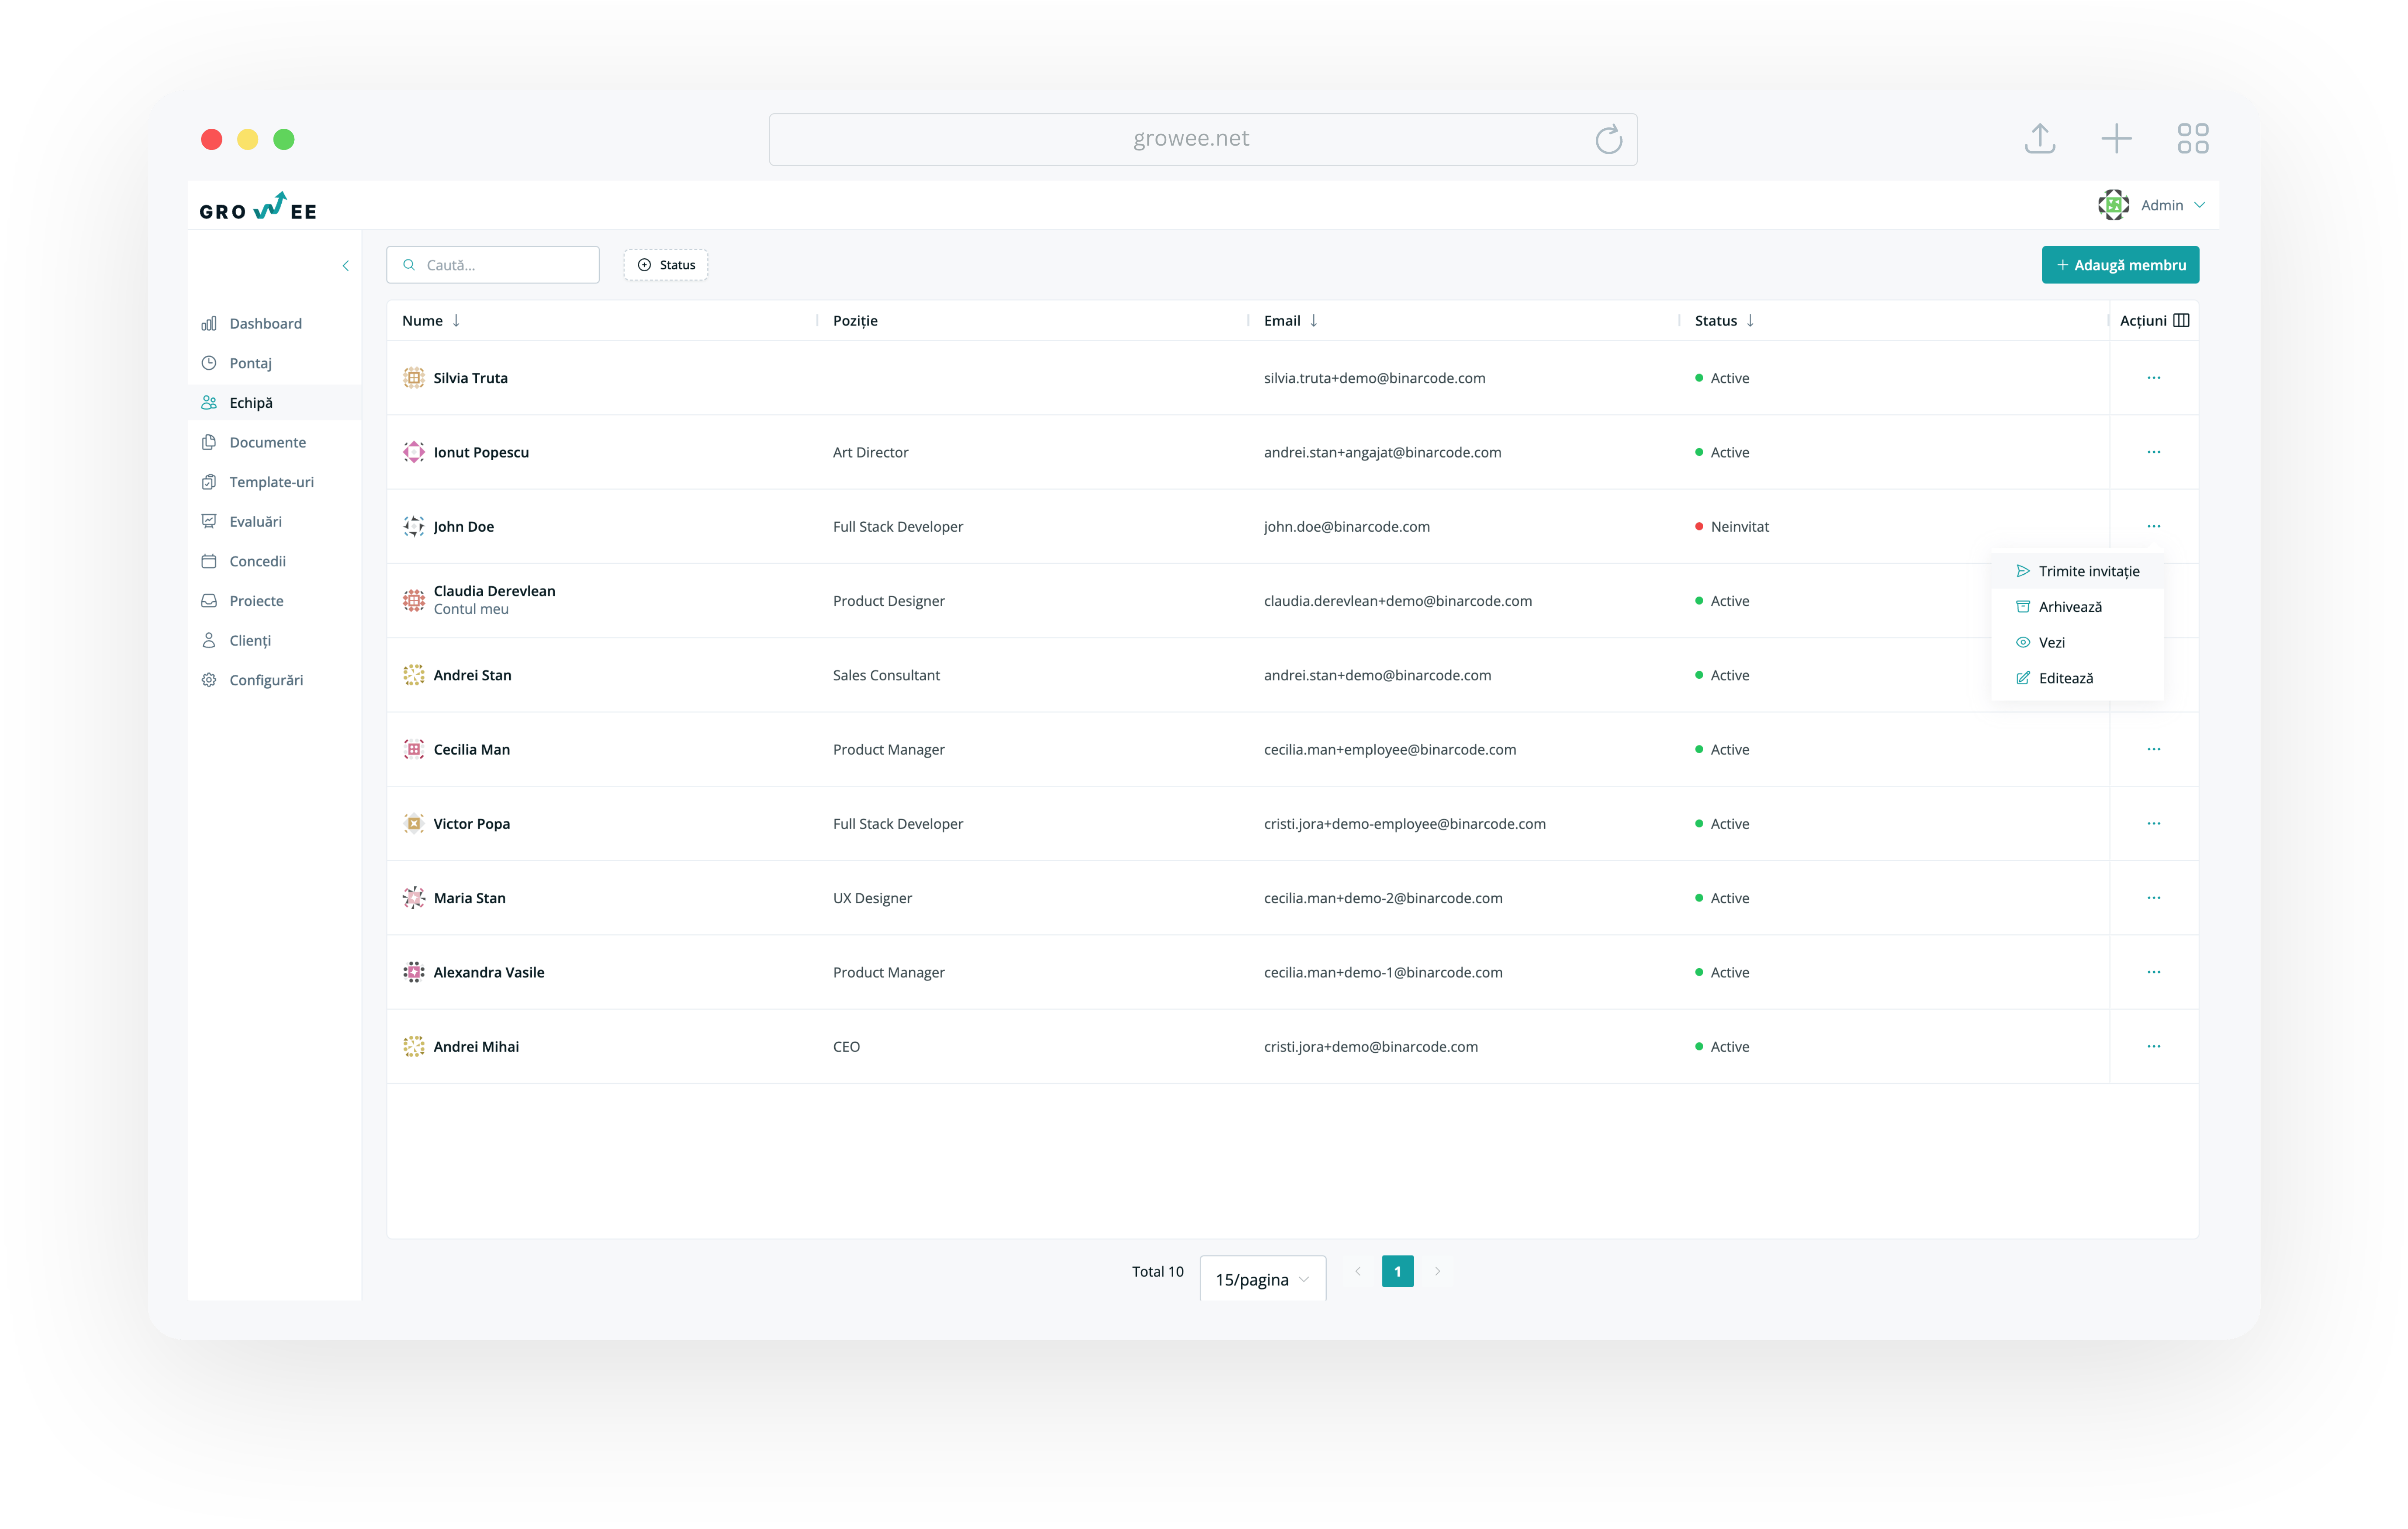
Task: Open actions menu for Victor Popa
Action: 2153,823
